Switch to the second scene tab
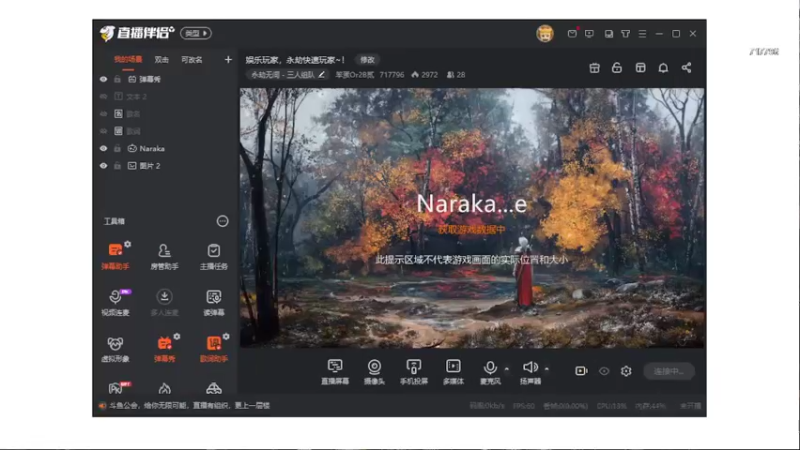This screenshot has height=450, width=800. pyautogui.click(x=161, y=60)
